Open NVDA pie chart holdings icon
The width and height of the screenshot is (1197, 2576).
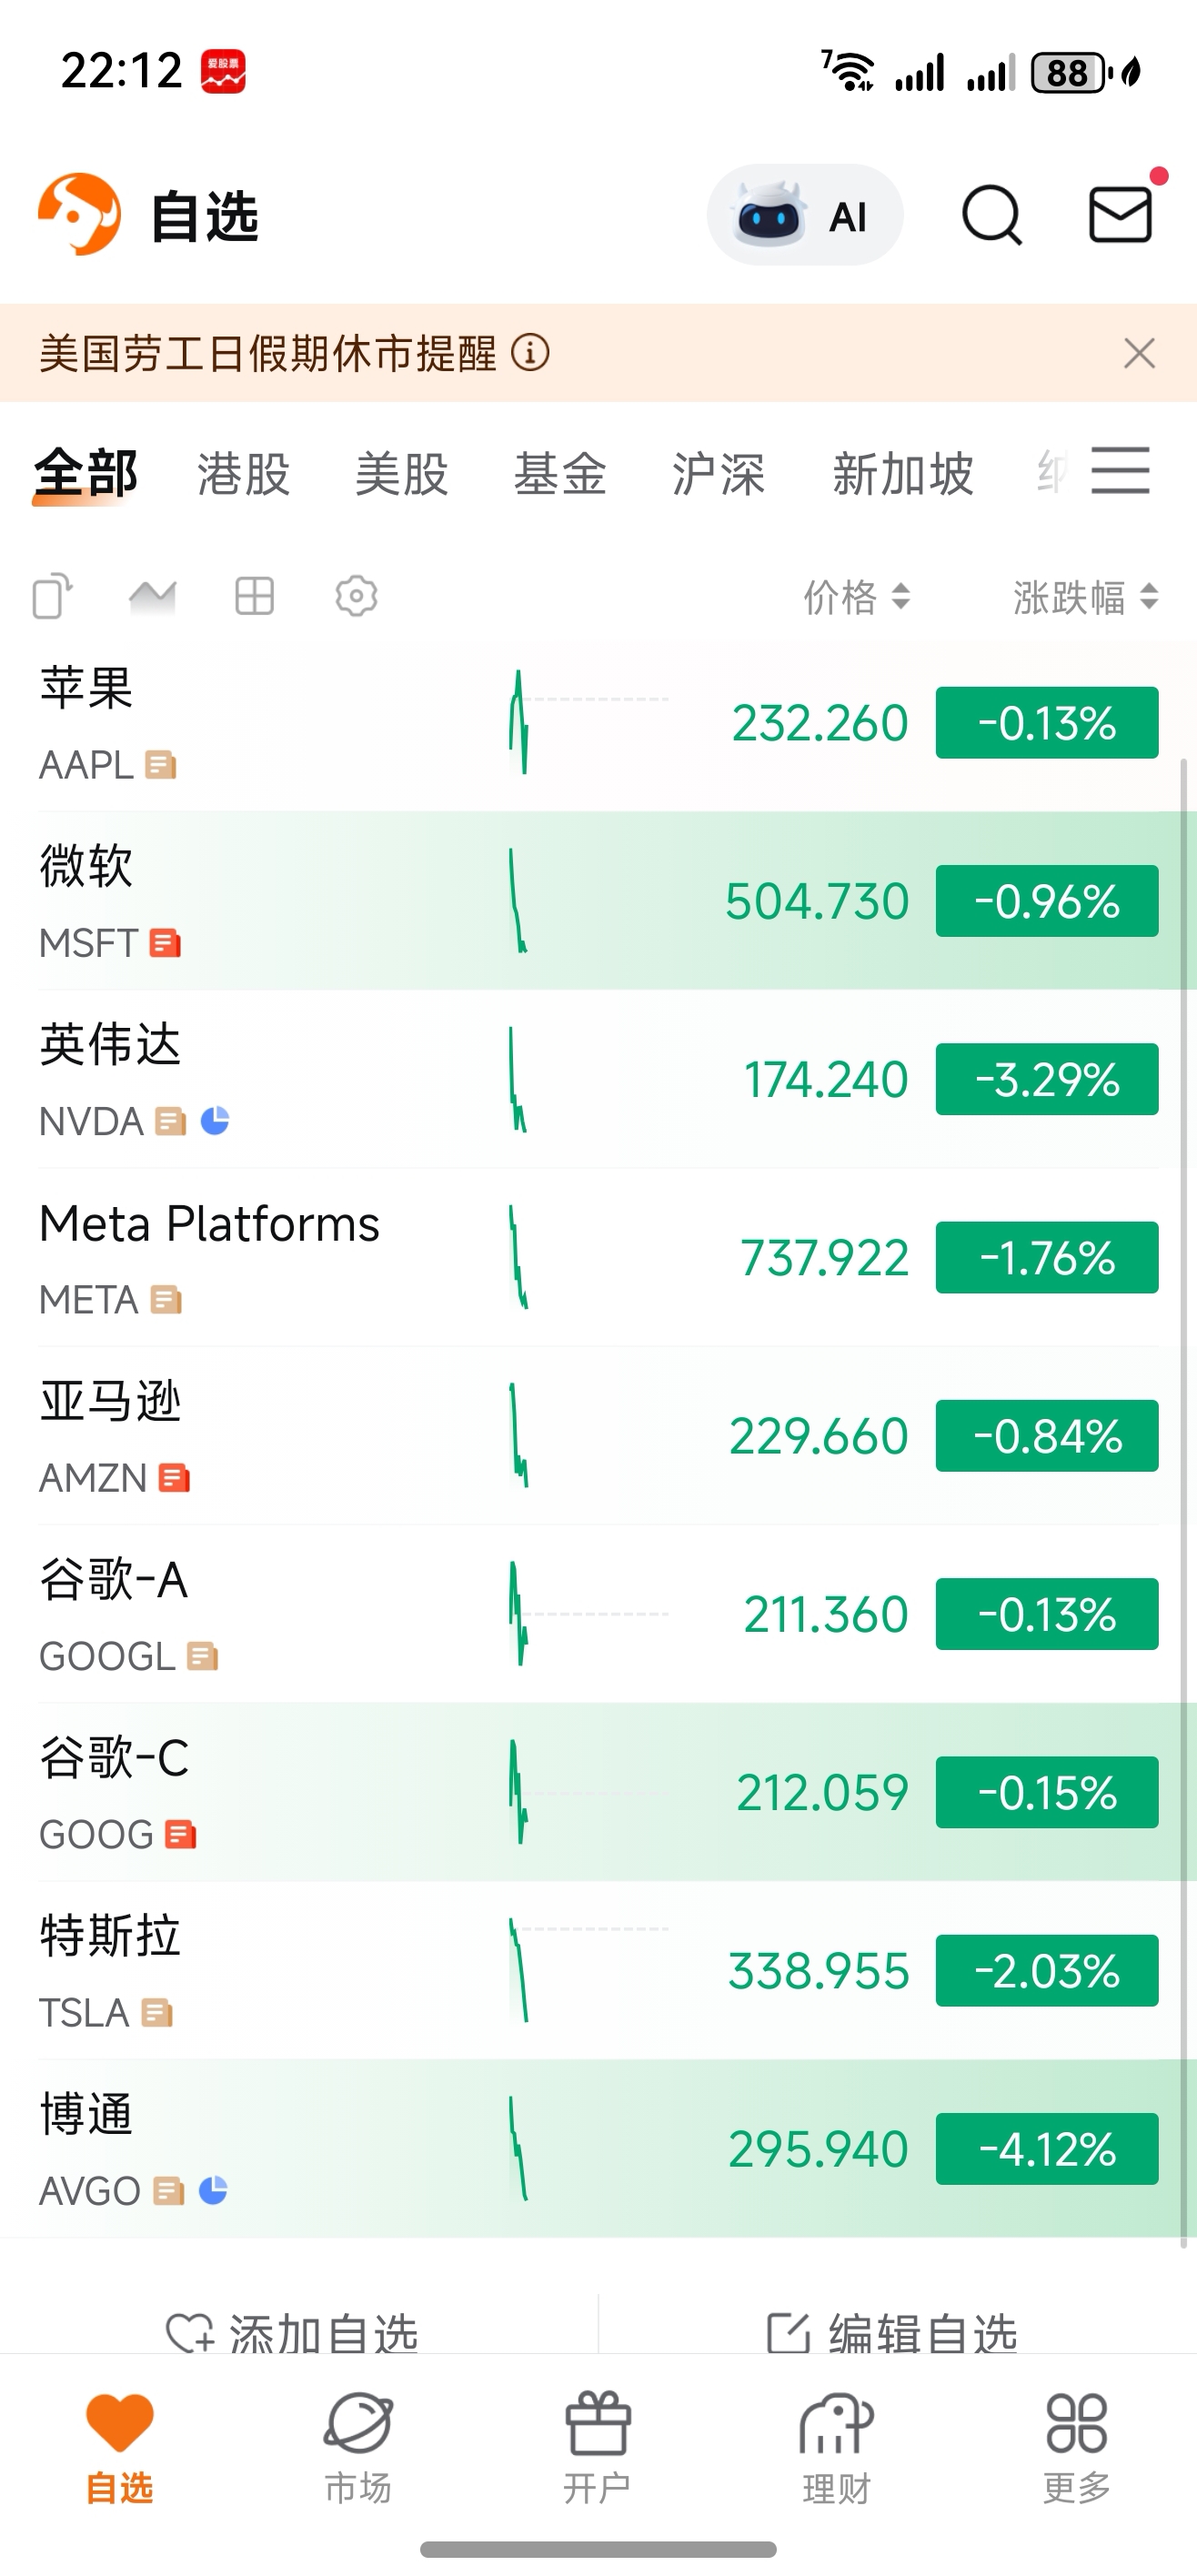[x=215, y=1121]
